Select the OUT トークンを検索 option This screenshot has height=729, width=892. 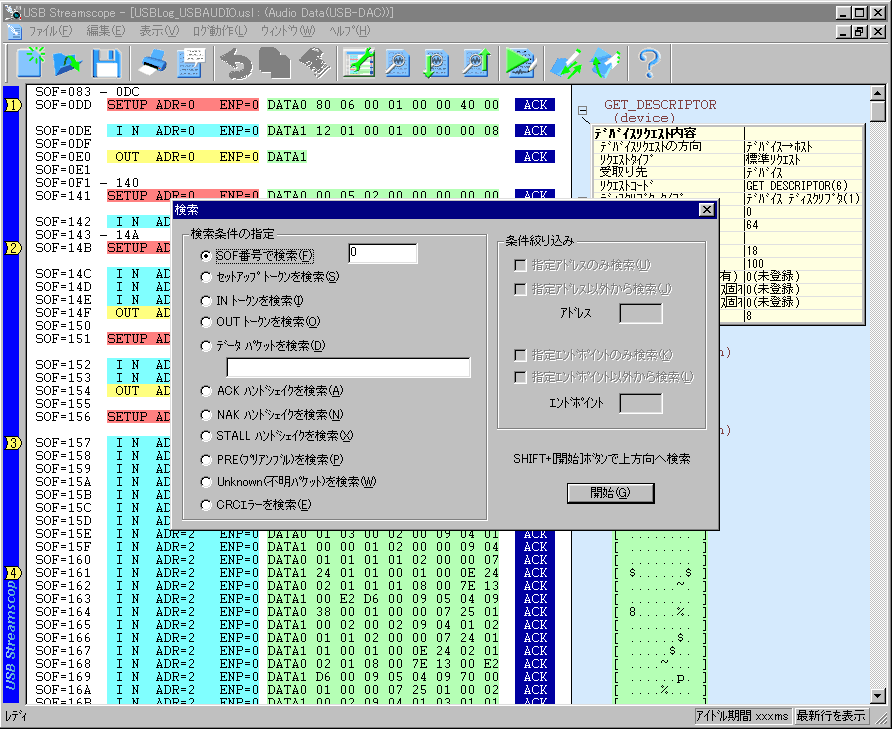tap(206, 322)
